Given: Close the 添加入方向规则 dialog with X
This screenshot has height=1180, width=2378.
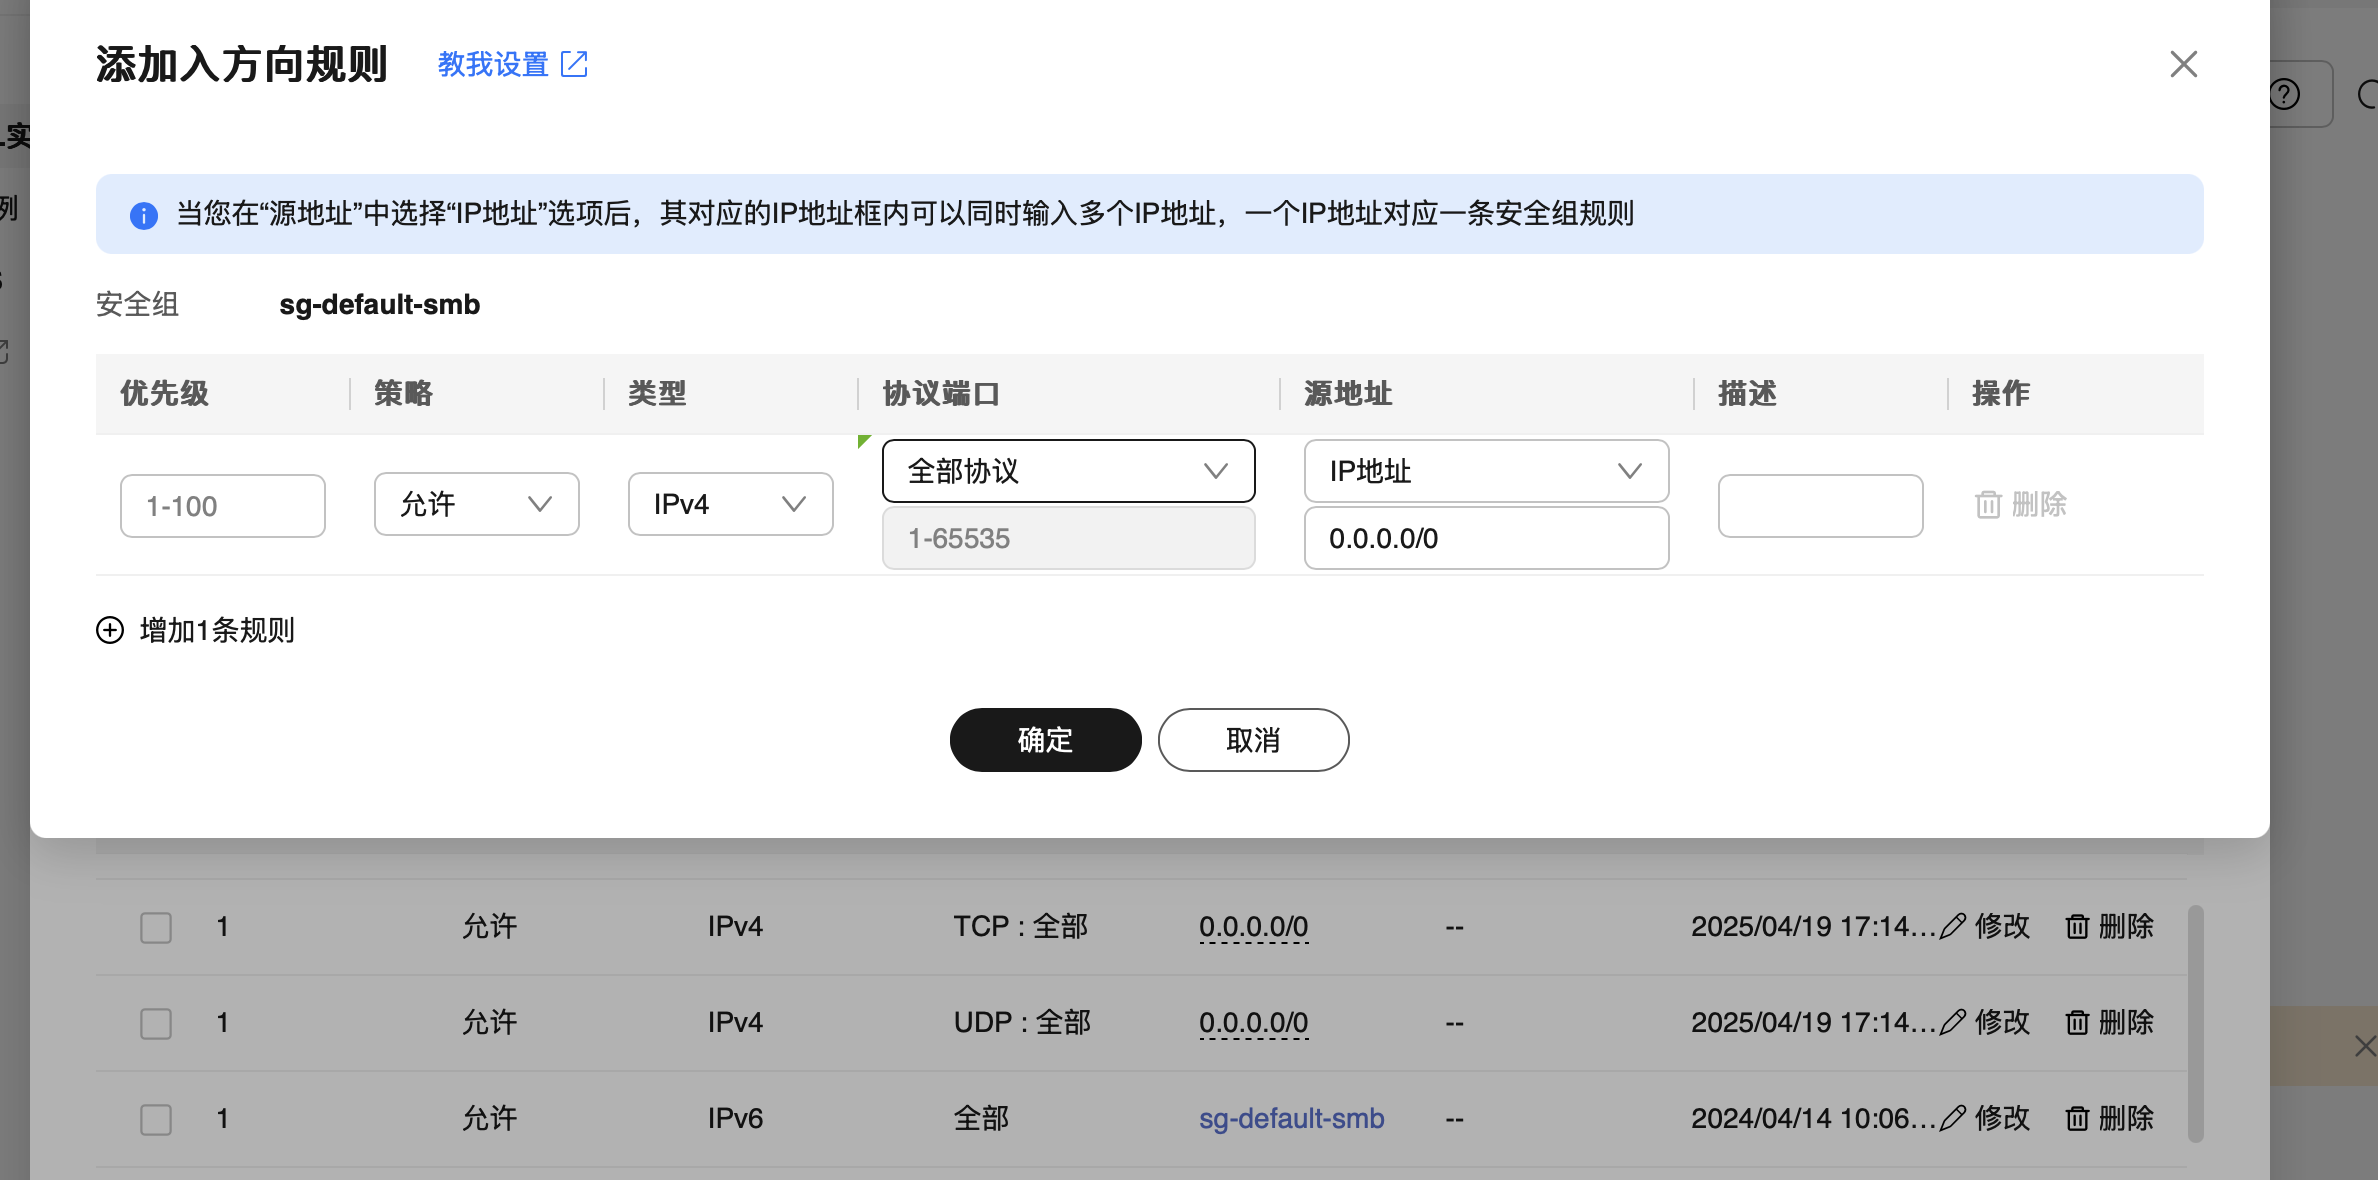Looking at the screenshot, I should [2183, 64].
